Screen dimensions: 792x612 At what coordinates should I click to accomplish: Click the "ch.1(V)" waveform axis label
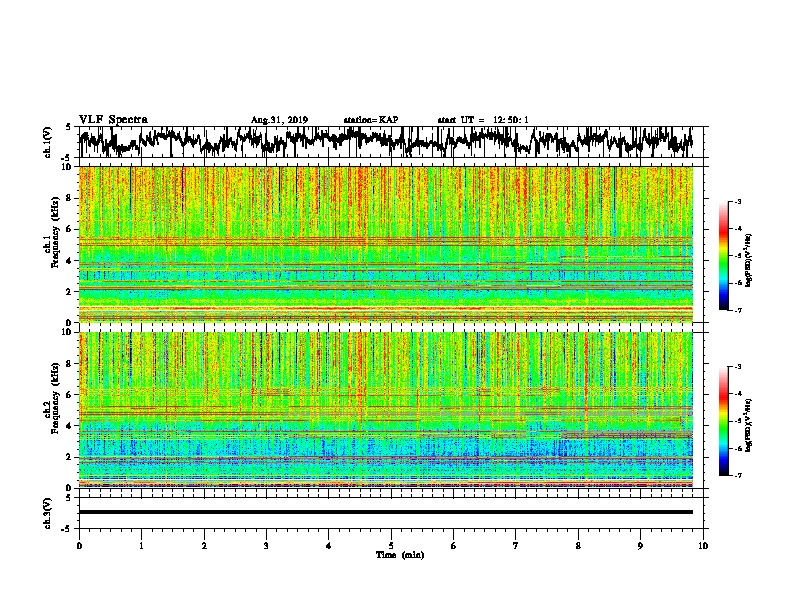[x=48, y=142]
